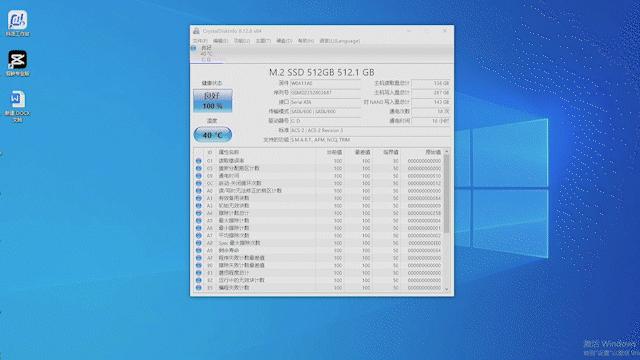
Task: Open the 功能(U) menu
Action: 242,41
